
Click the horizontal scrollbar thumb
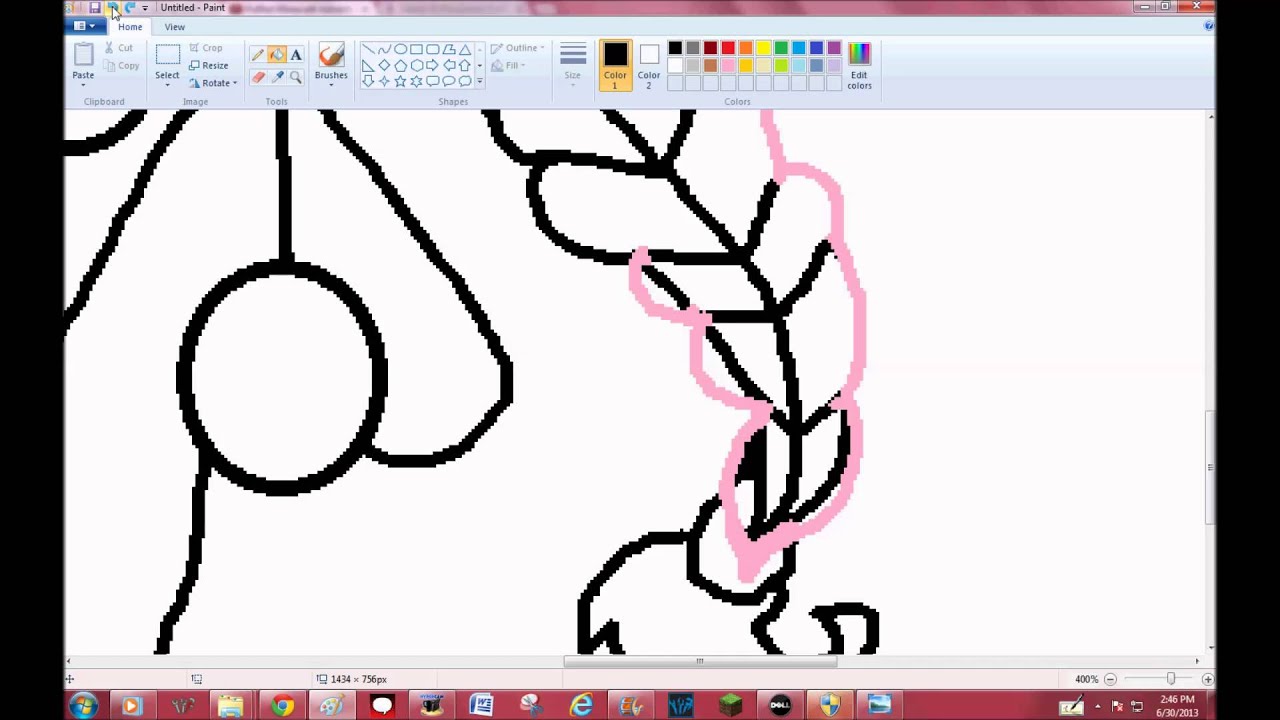pos(700,661)
